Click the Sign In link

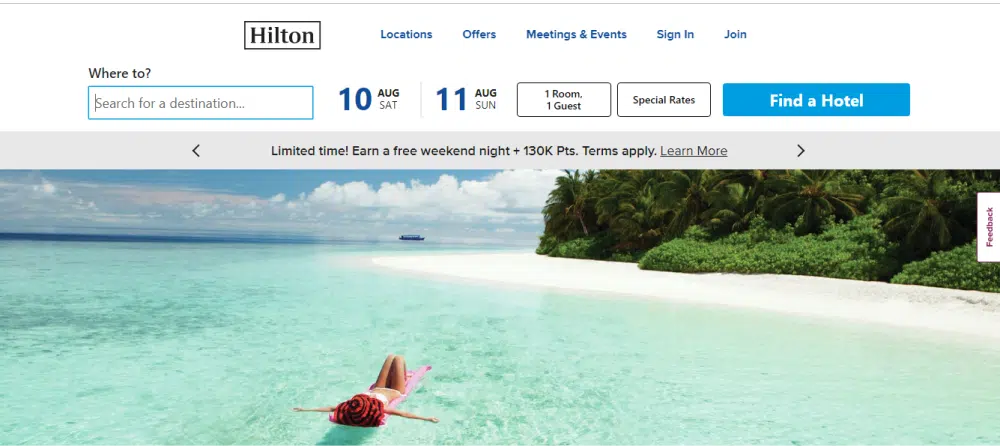(x=675, y=34)
